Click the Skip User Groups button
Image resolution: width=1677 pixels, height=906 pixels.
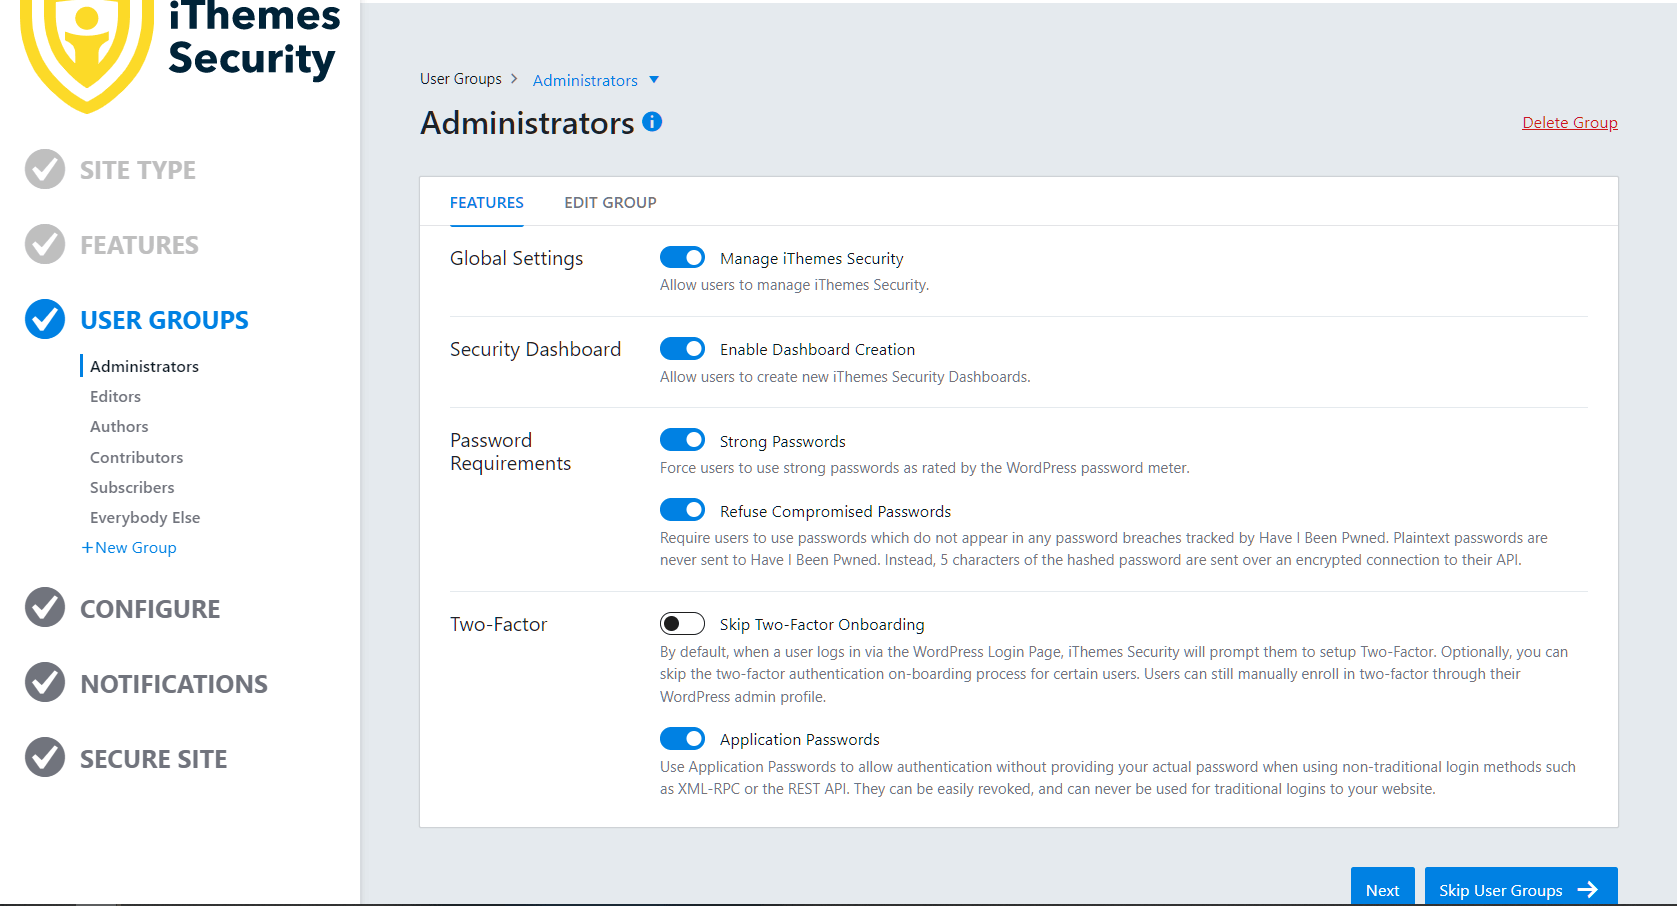point(1521,888)
